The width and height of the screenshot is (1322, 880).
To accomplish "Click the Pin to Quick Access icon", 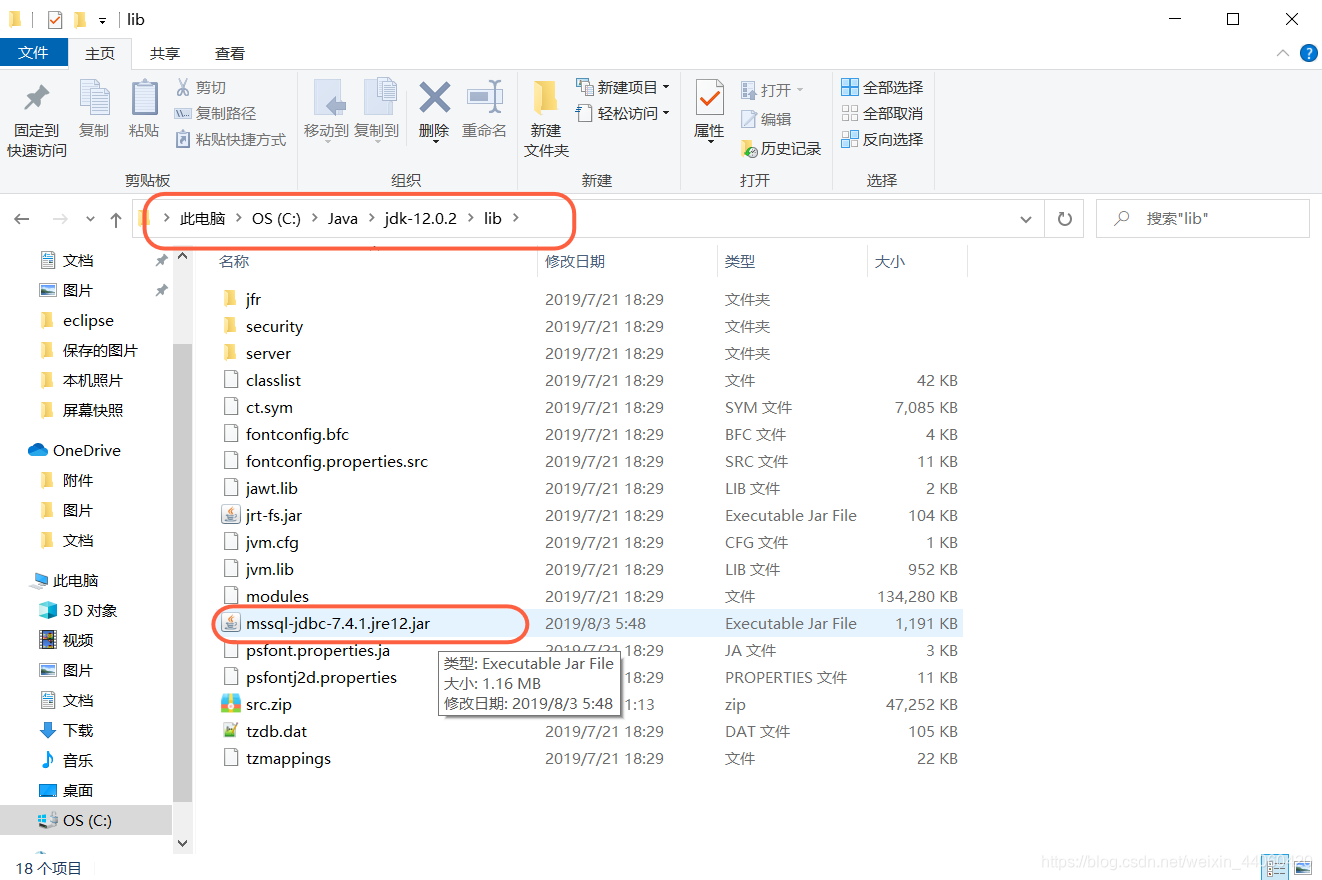I will click(x=37, y=98).
